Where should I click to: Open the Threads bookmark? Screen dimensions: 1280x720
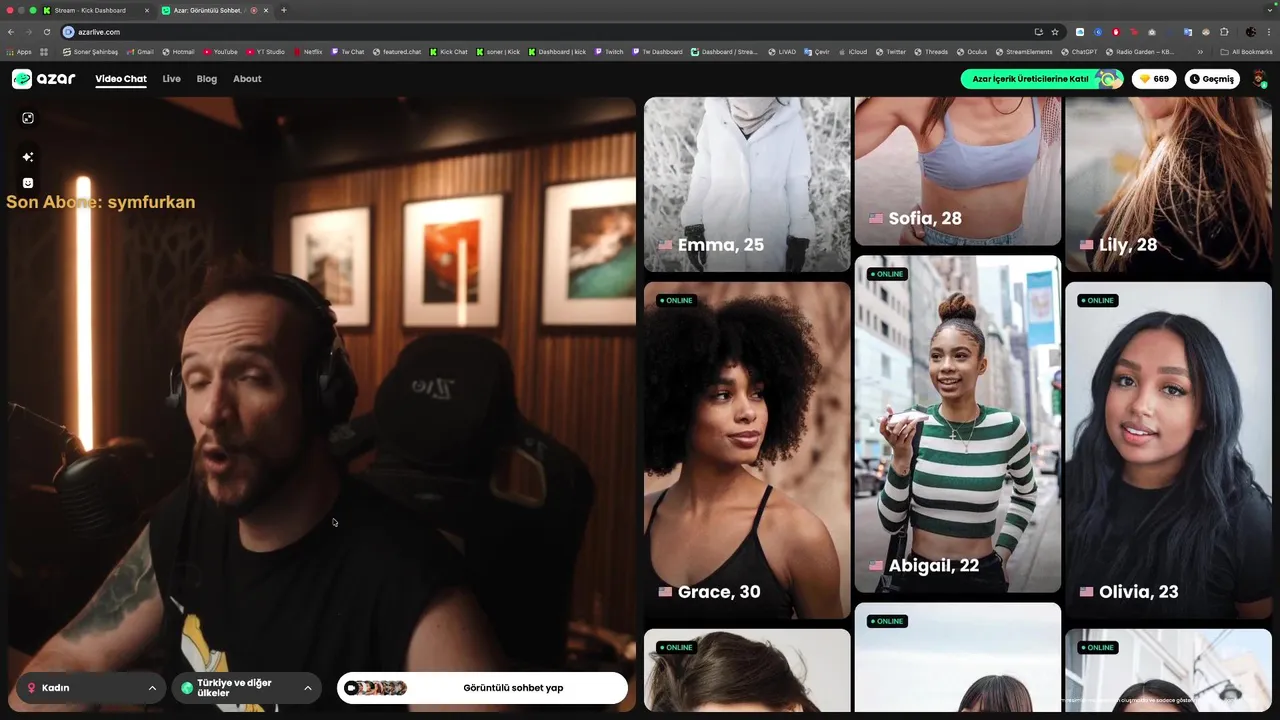pos(931,52)
